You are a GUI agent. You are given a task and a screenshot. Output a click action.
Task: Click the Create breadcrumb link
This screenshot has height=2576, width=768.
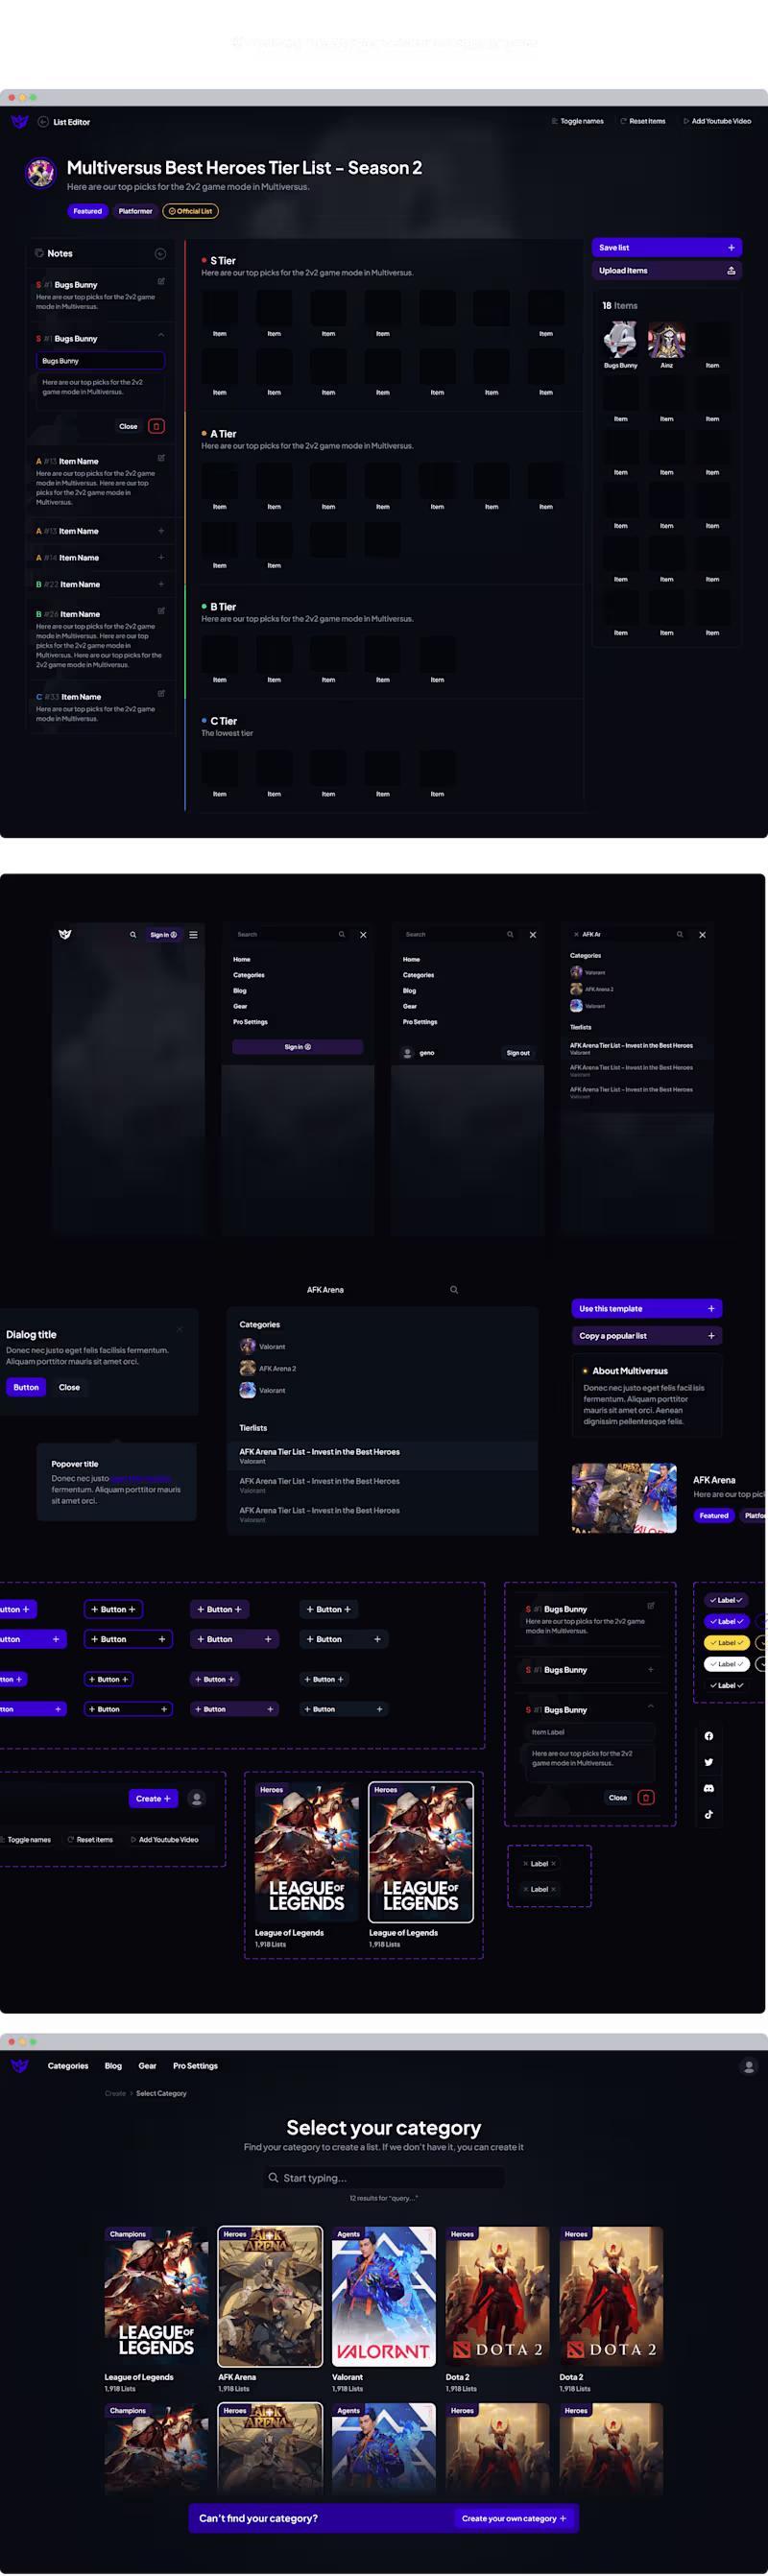click(x=115, y=2093)
